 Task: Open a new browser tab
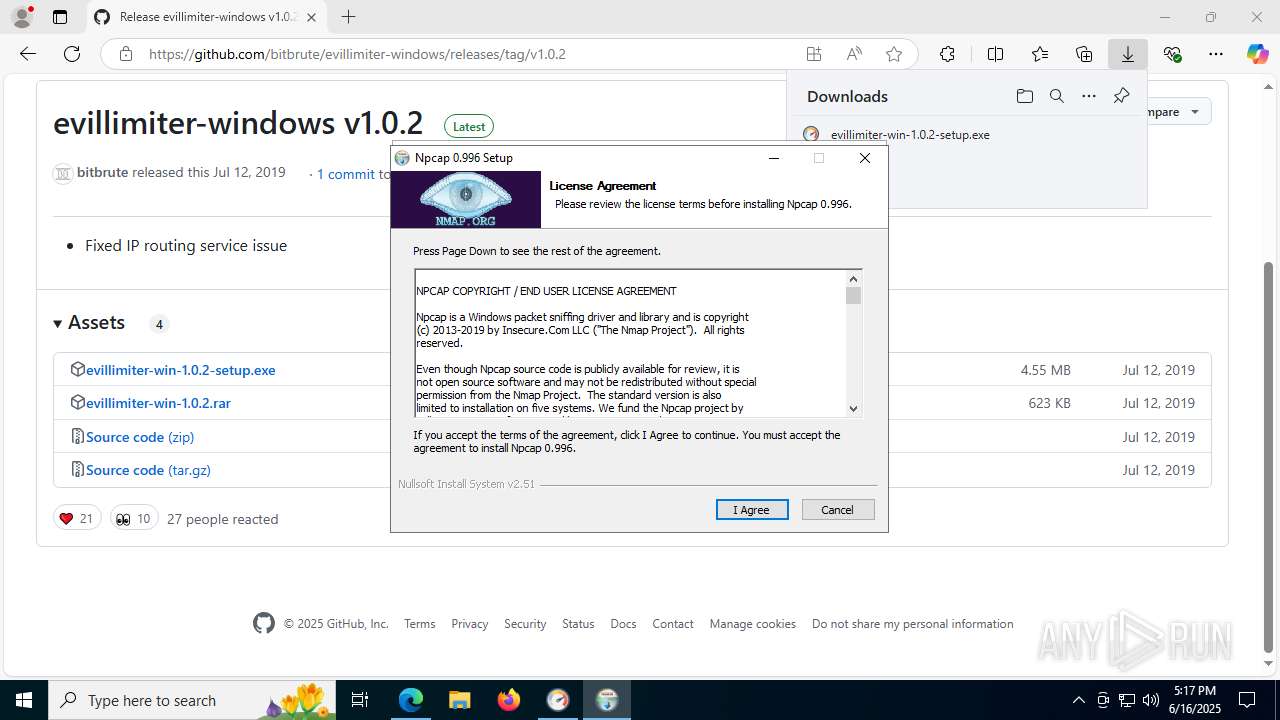[x=348, y=17]
